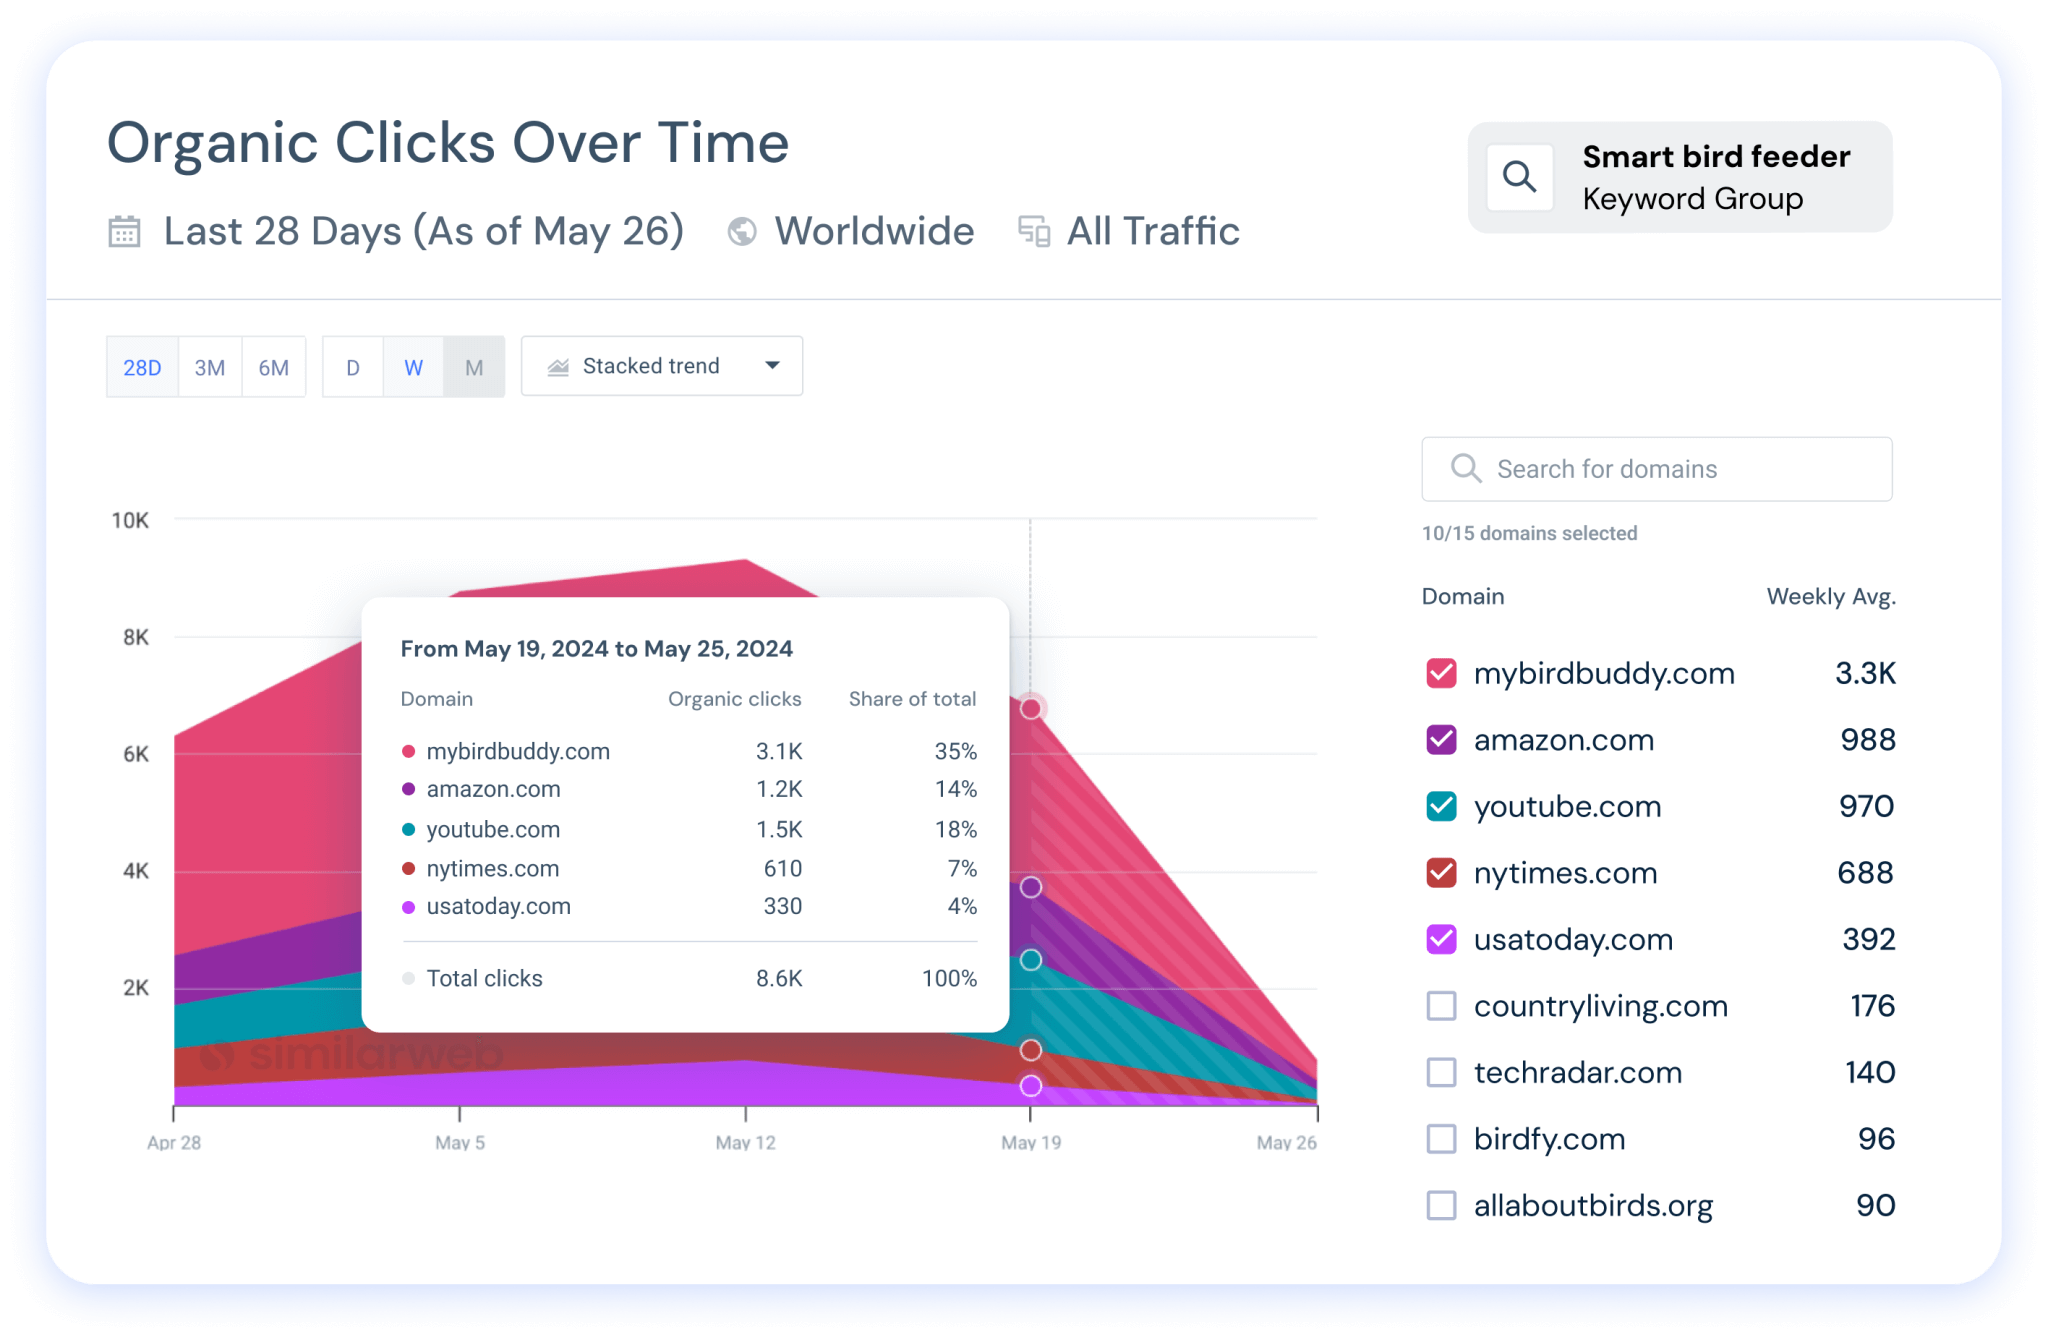Click the search icon in the domains field

point(1465,468)
